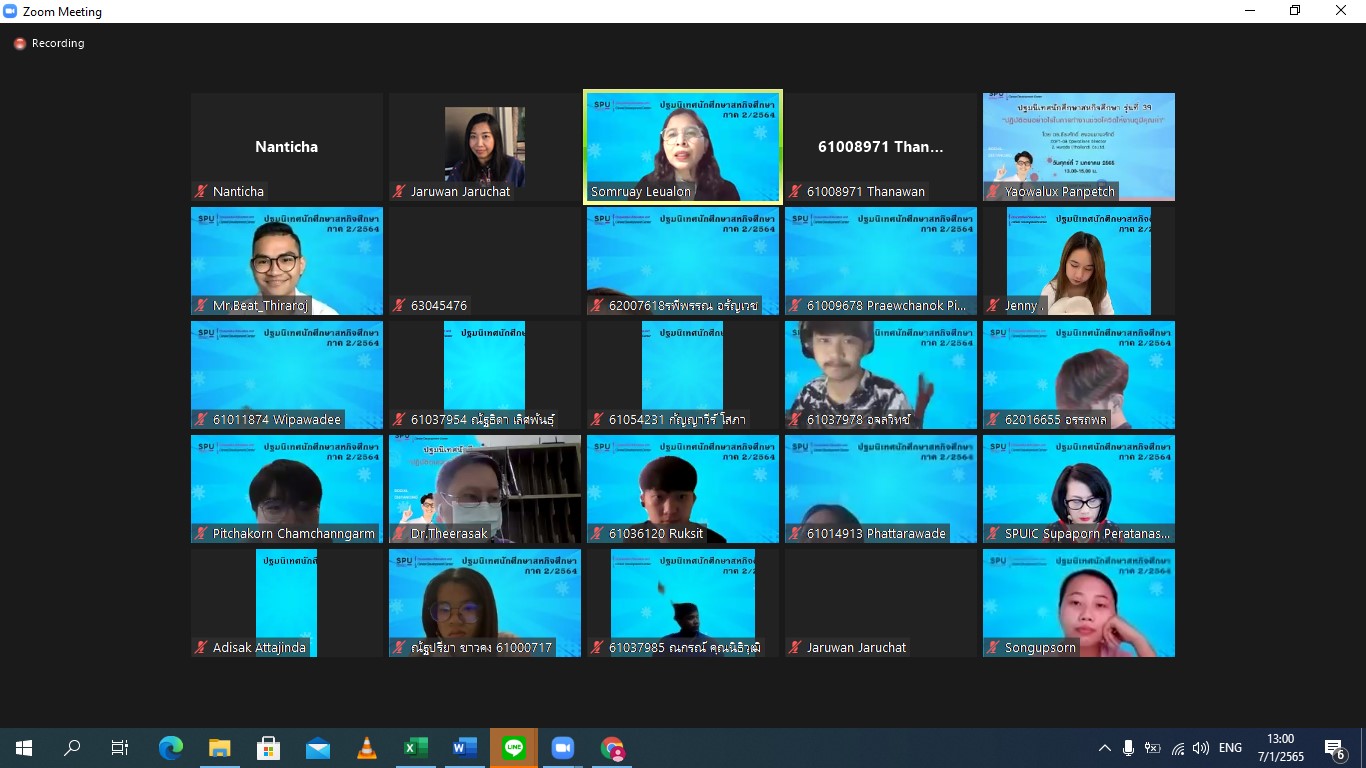Click the Zoom icon in taskbar
This screenshot has height=768, width=1366.
563,748
